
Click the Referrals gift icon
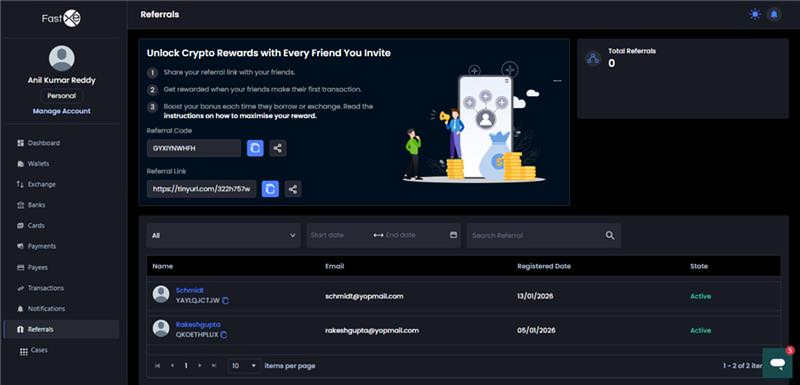pyautogui.click(x=20, y=329)
